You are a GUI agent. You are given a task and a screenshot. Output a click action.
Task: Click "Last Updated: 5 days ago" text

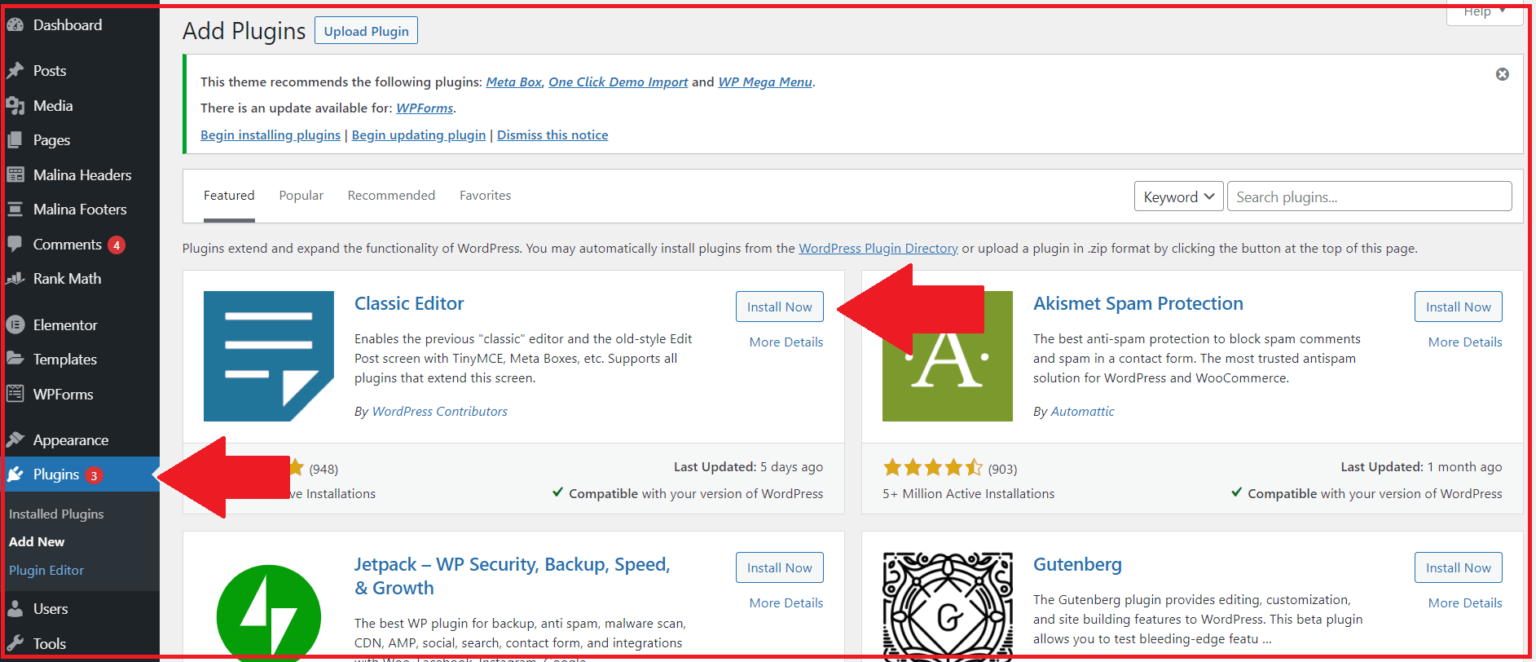(x=748, y=467)
